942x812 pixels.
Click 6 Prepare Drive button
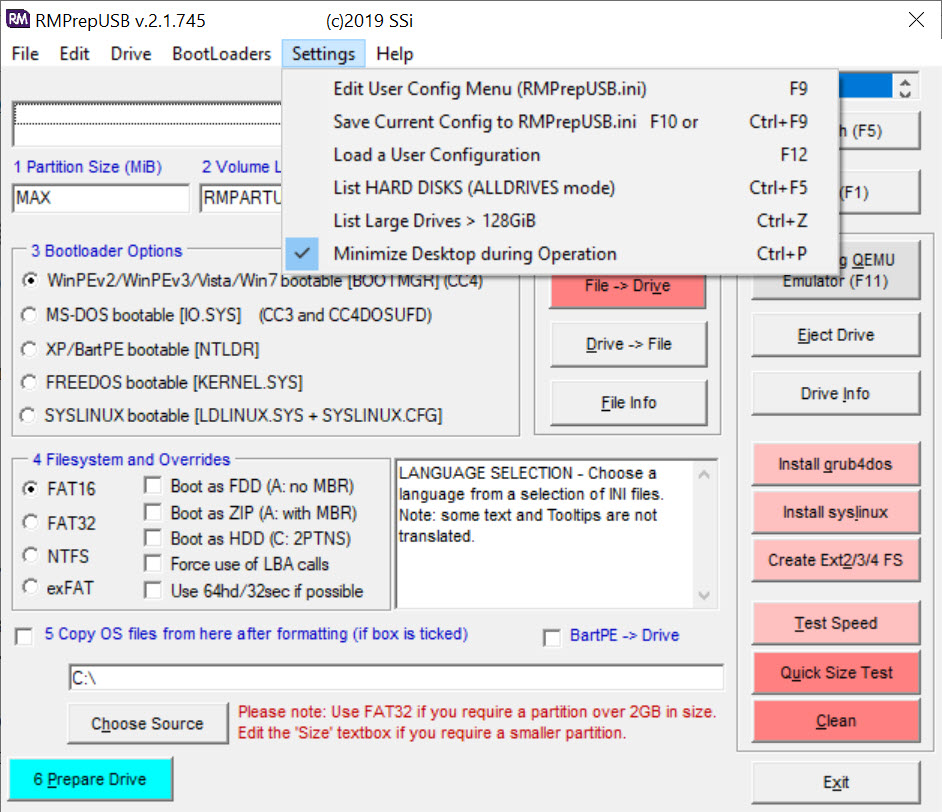(x=90, y=779)
